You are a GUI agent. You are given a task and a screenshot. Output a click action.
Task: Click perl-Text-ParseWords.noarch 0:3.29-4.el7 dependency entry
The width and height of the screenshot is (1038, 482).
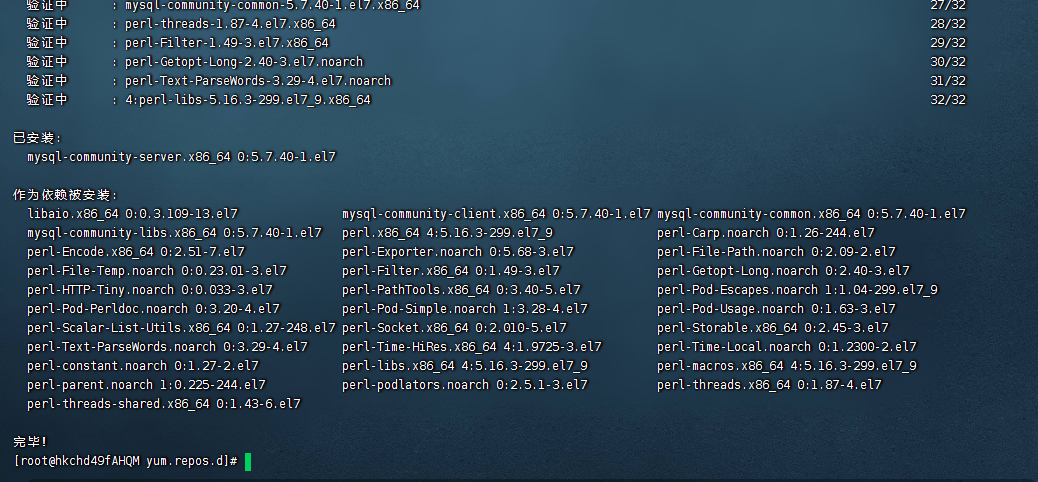[x=167, y=347]
